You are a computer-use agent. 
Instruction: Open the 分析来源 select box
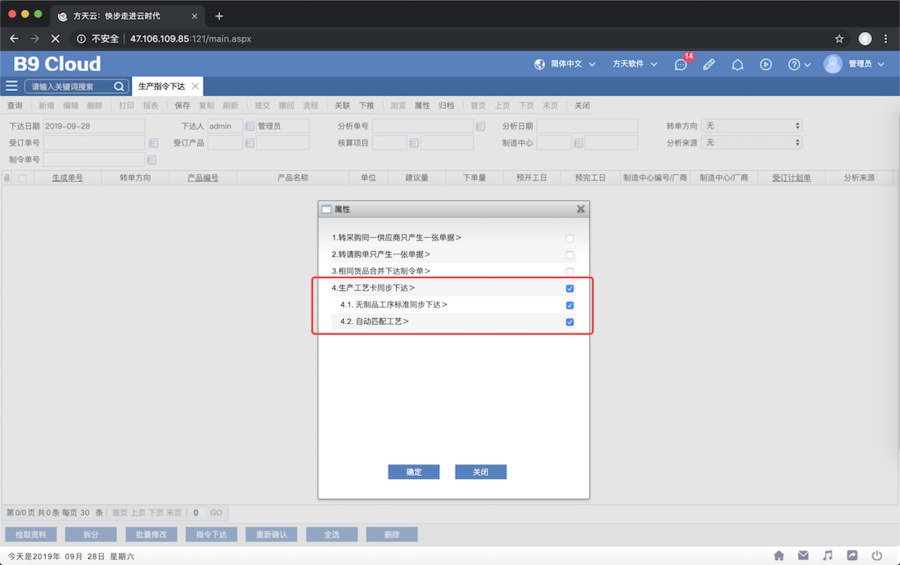pyautogui.click(x=751, y=142)
